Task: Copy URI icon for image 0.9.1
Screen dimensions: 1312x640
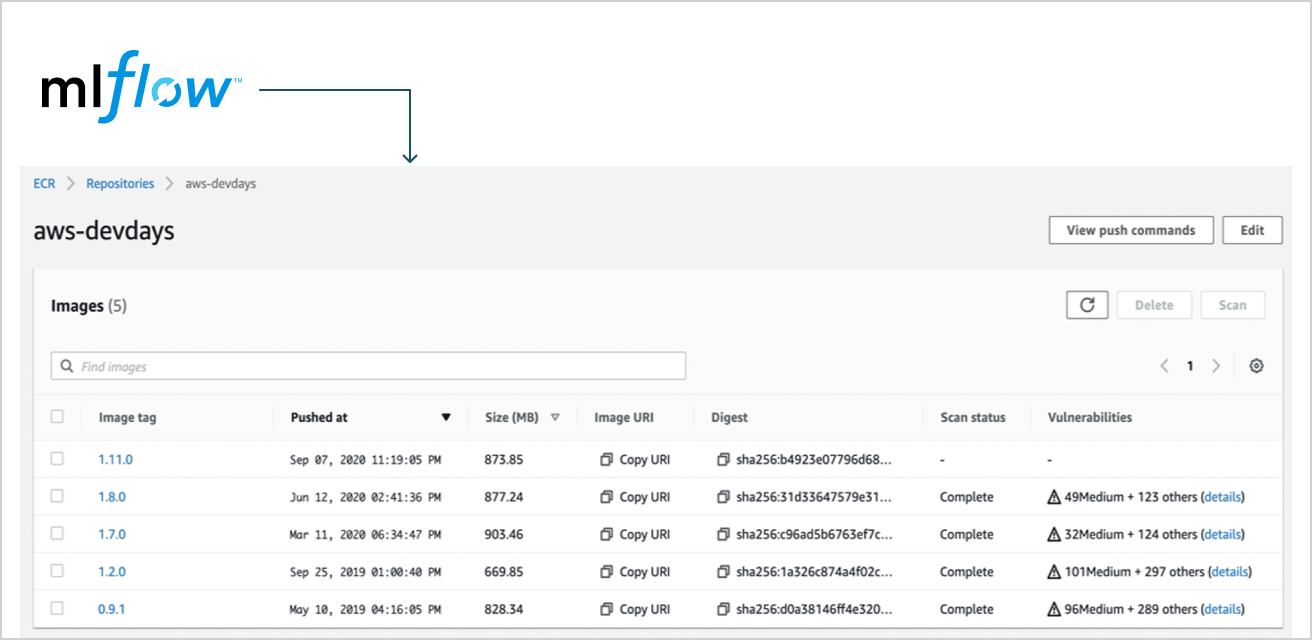Action: point(606,609)
